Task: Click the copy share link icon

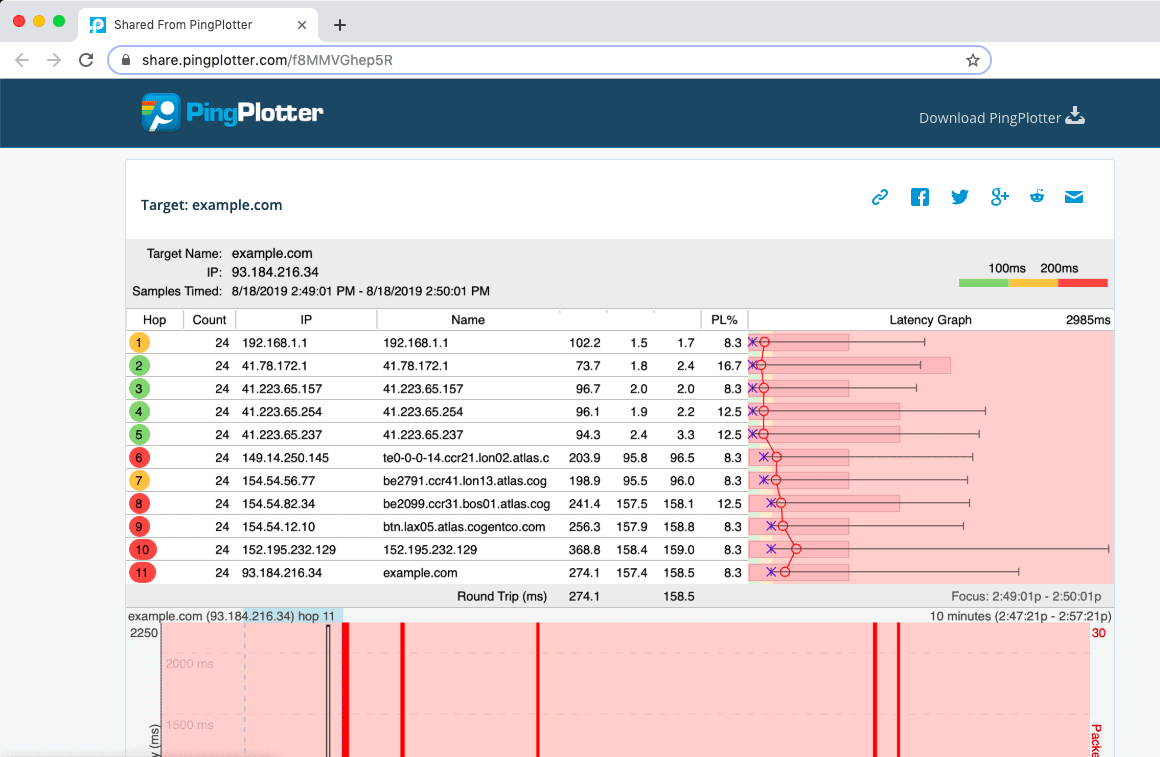Action: coord(880,197)
